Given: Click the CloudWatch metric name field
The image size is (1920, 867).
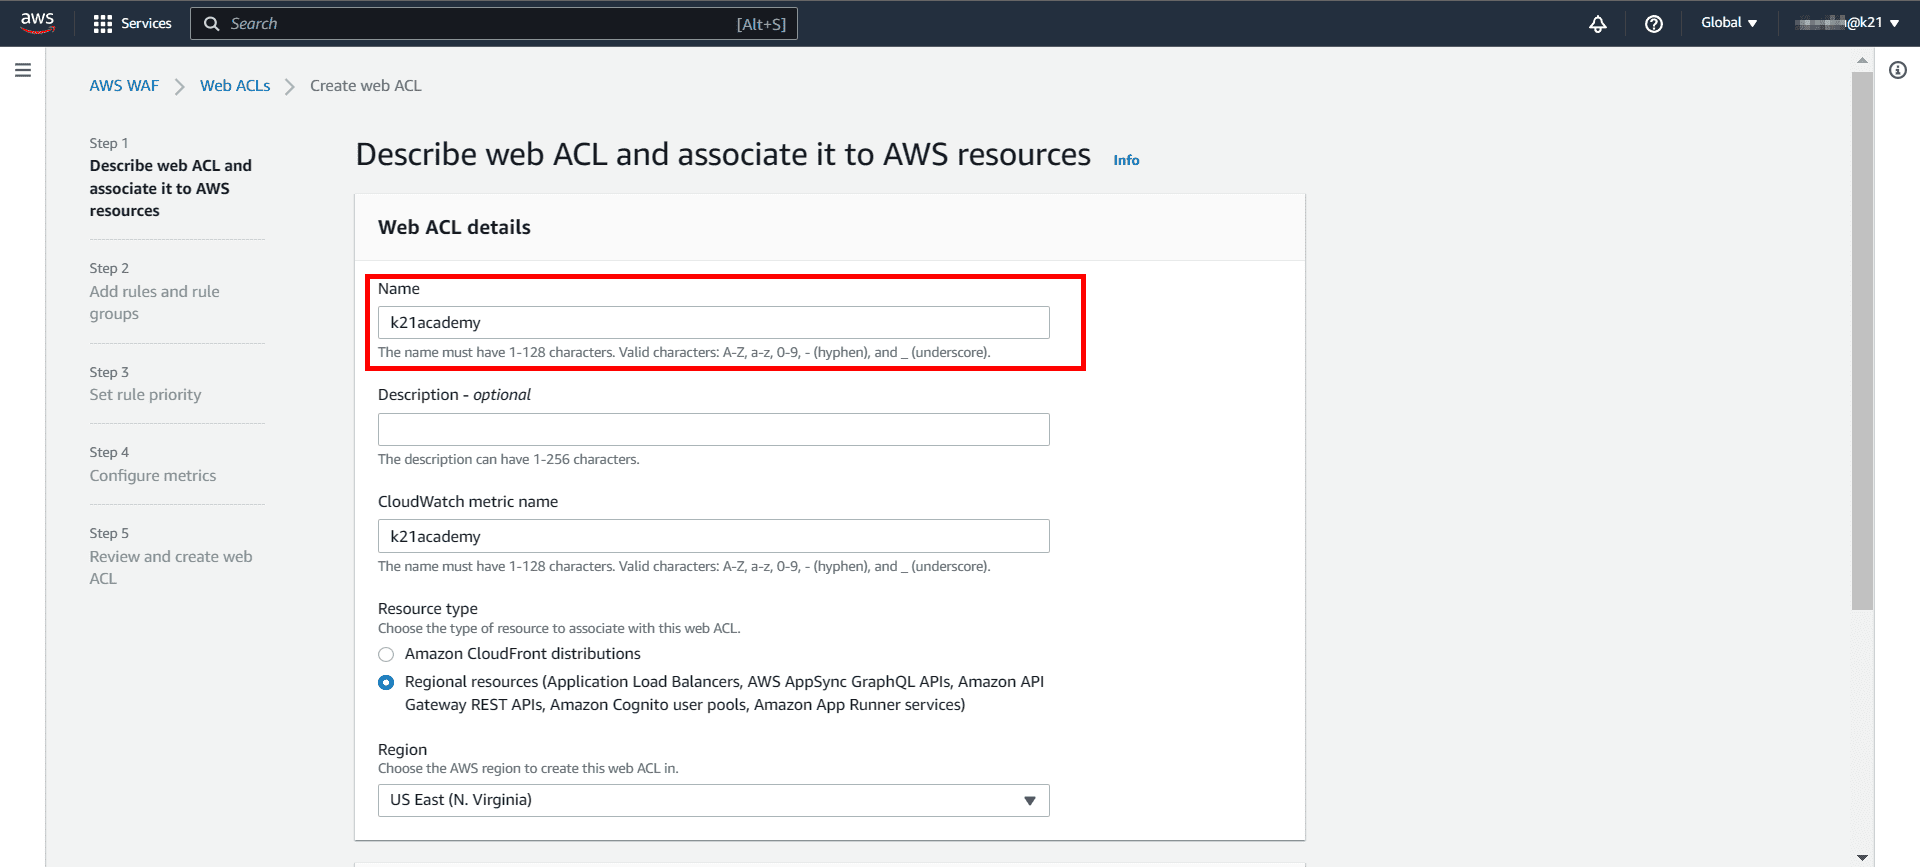Looking at the screenshot, I should [x=713, y=537].
